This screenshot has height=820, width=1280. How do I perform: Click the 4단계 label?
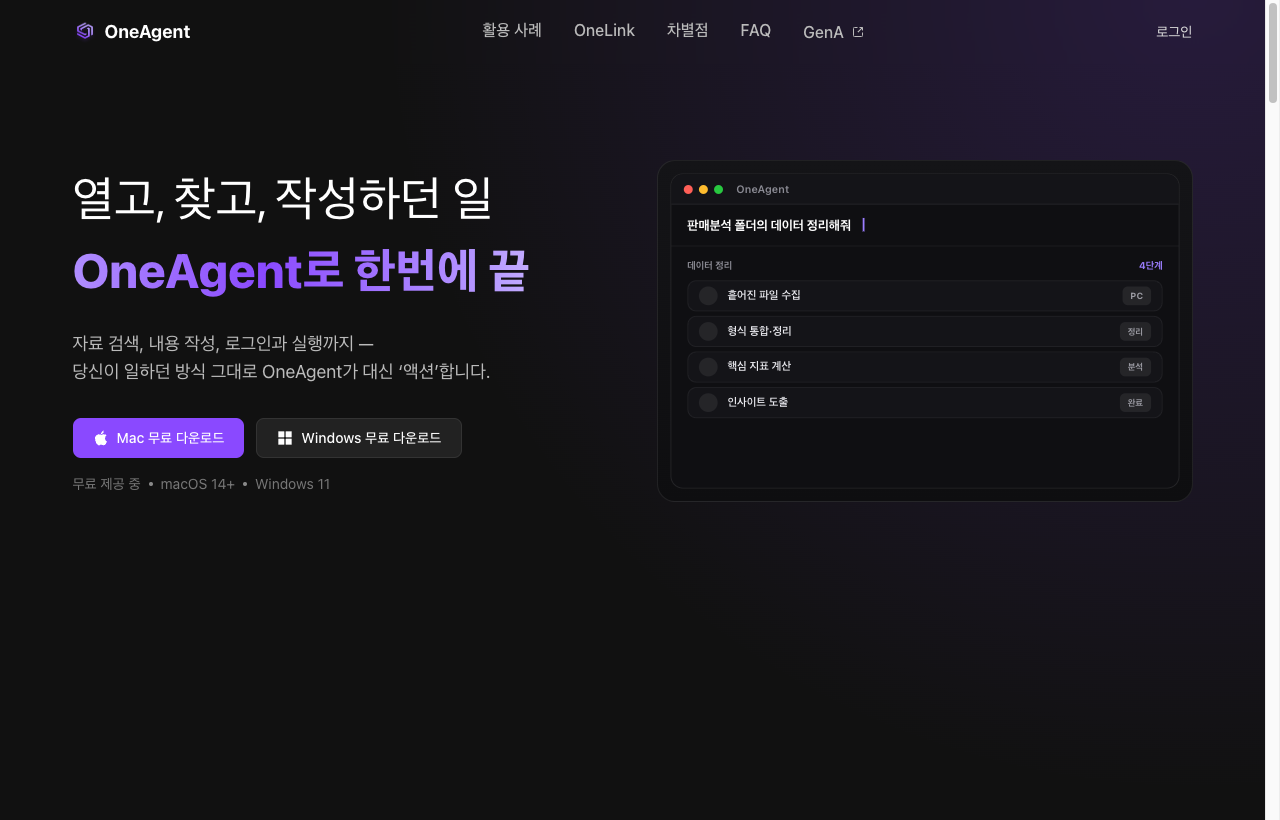click(x=1150, y=265)
